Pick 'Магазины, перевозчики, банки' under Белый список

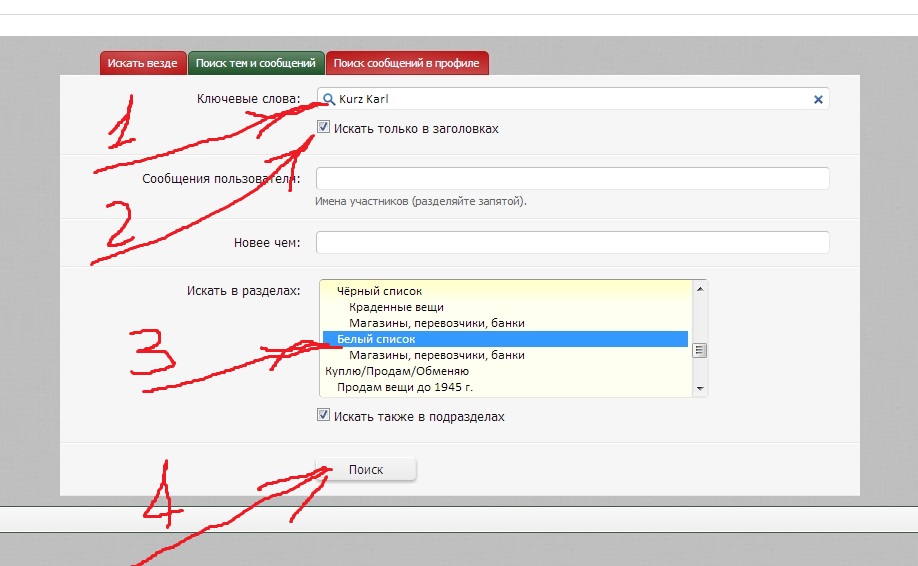[437, 355]
